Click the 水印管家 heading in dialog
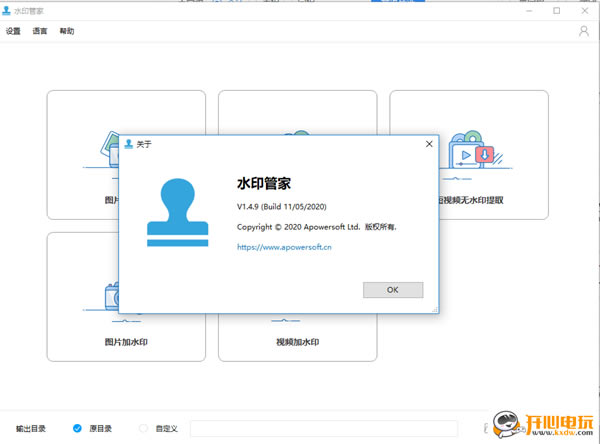Image resolution: width=600 pixels, height=444 pixels. tap(264, 183)
